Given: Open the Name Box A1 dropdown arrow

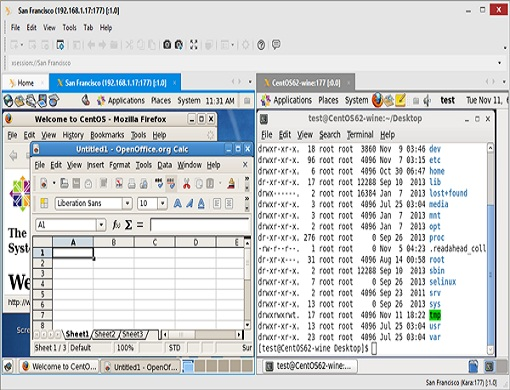Looking at the screenshot, I should coord(101,225).
